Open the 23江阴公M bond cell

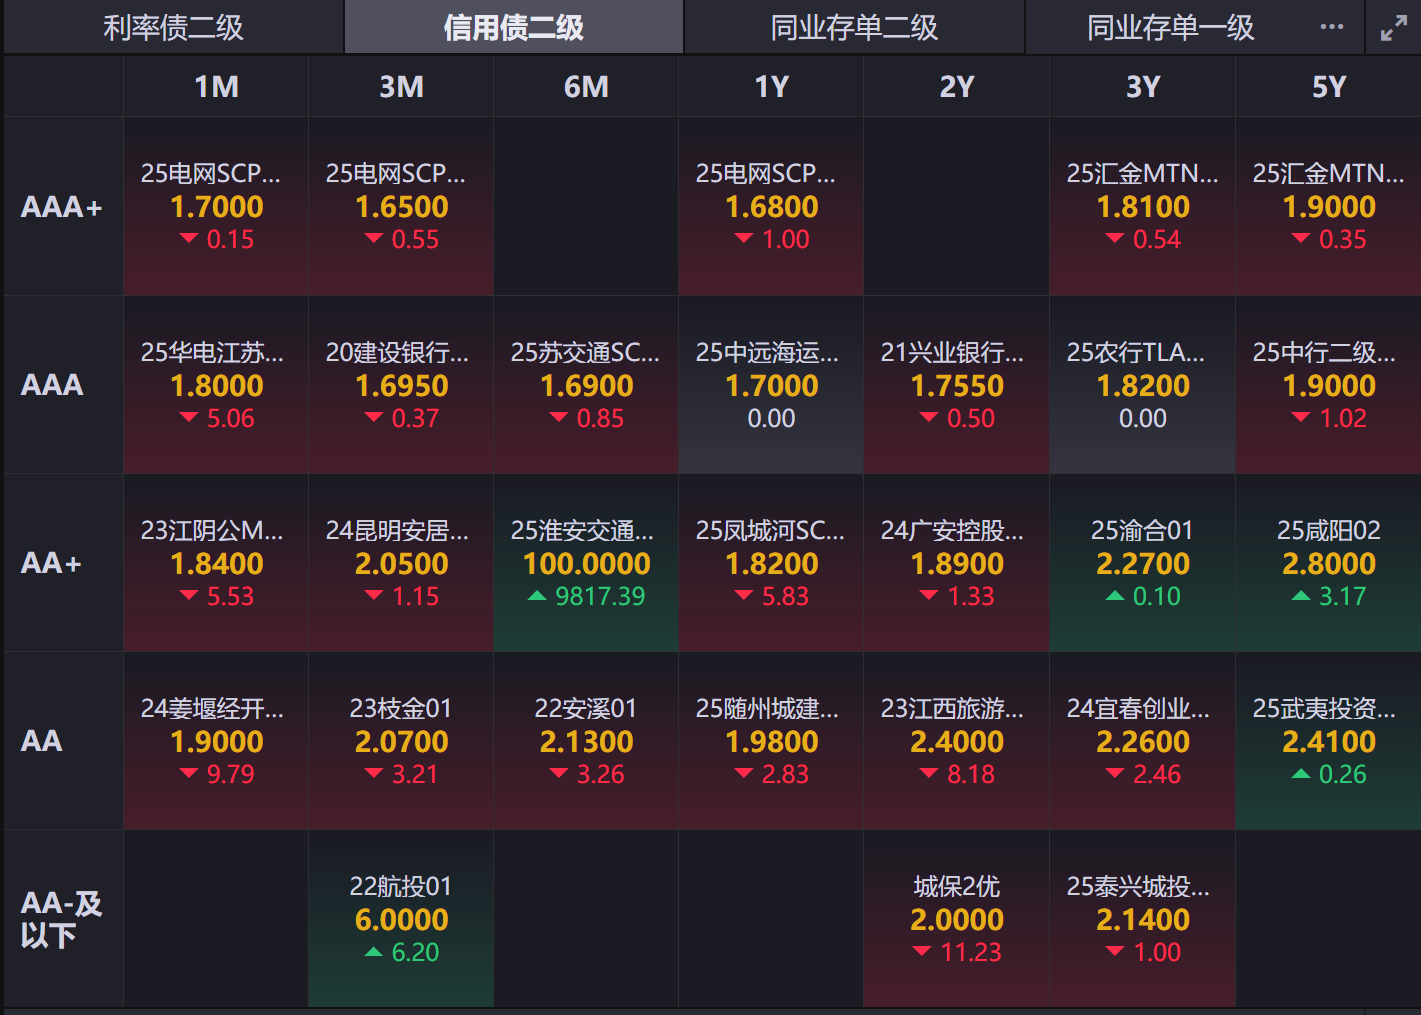[x=216, y=563]
